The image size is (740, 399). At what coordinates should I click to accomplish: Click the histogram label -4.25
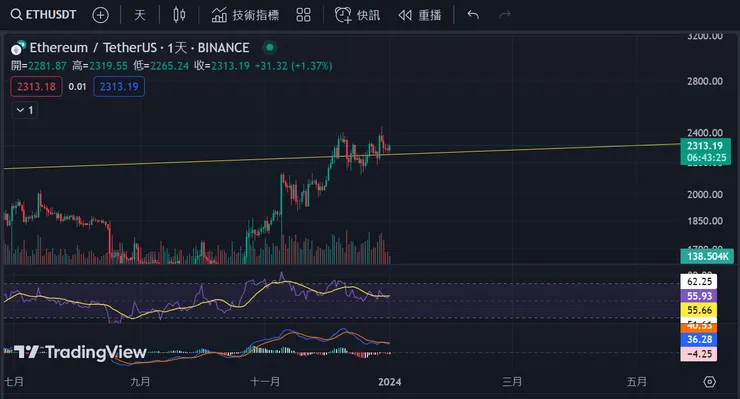click(x=699, y=354)
